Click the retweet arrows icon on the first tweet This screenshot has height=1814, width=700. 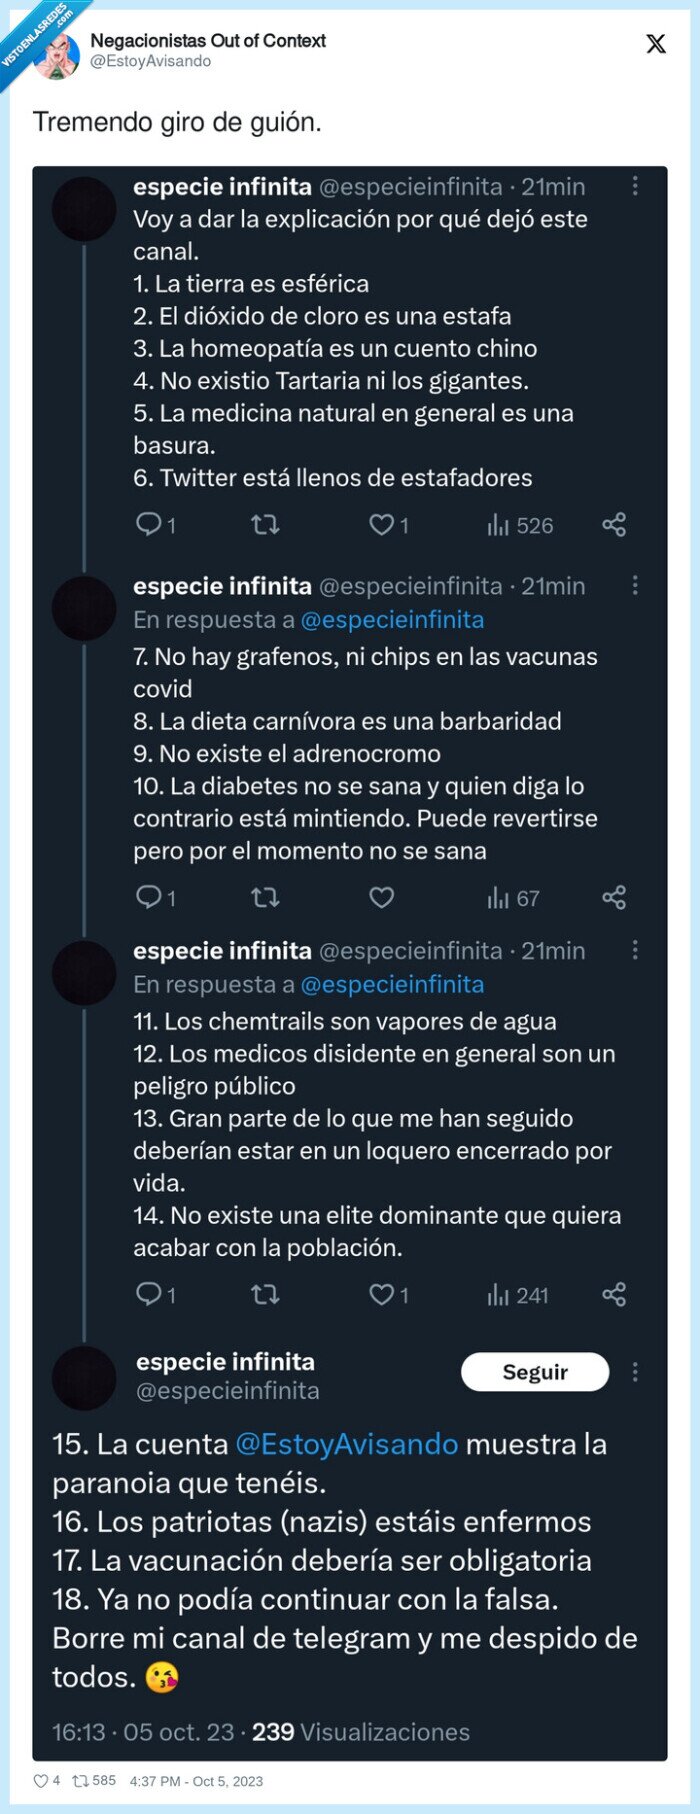click(x=265, y=525)
